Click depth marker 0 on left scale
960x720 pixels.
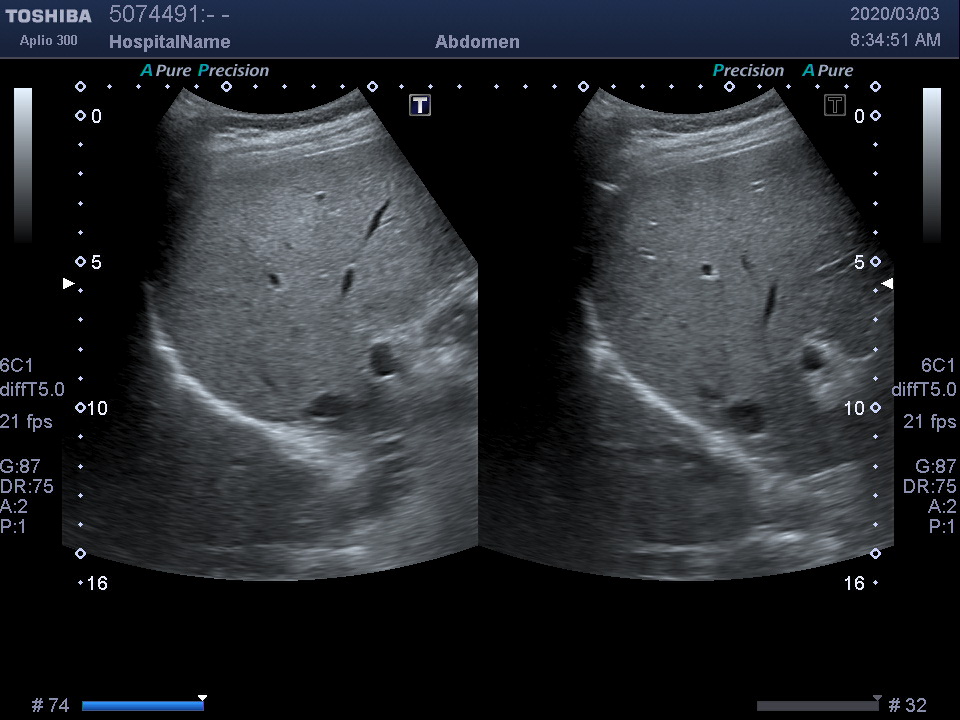pos(97,116)
